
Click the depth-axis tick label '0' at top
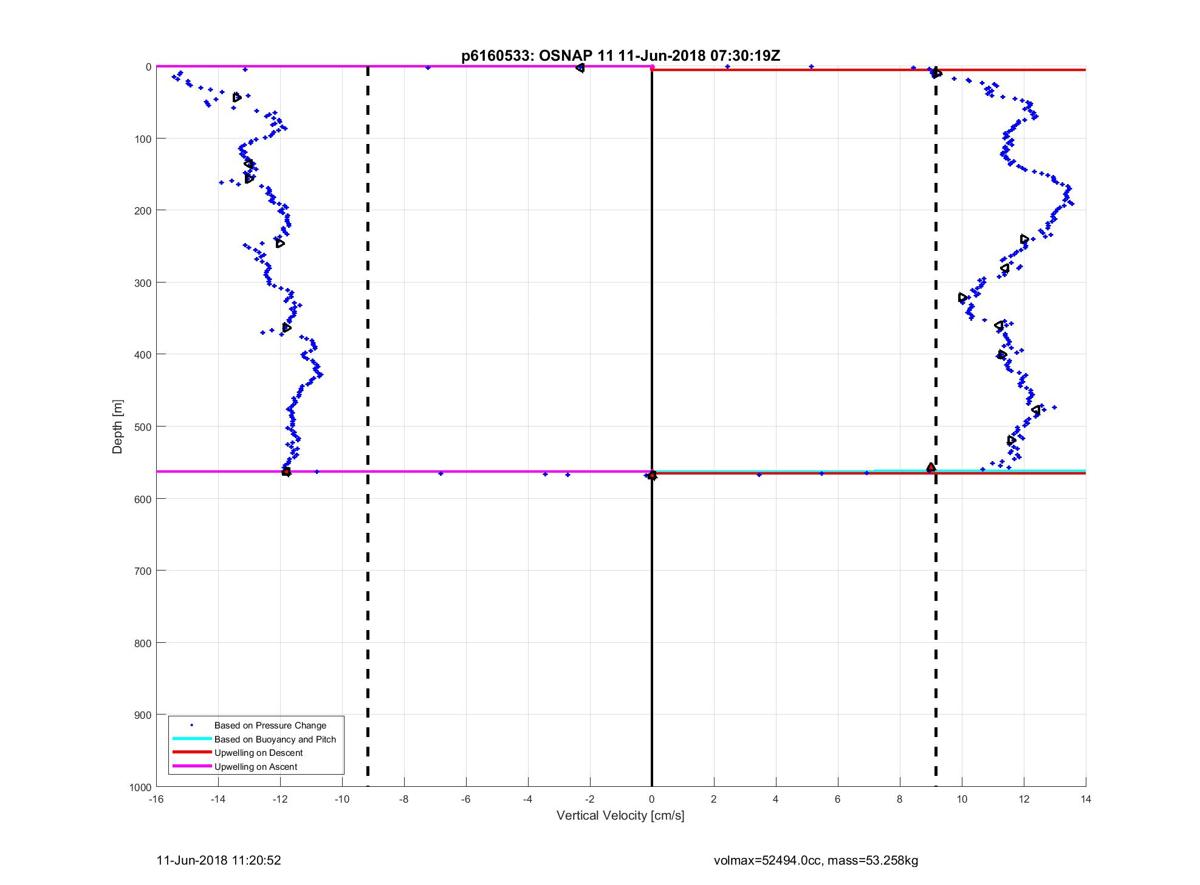click(x=148, y=67)
